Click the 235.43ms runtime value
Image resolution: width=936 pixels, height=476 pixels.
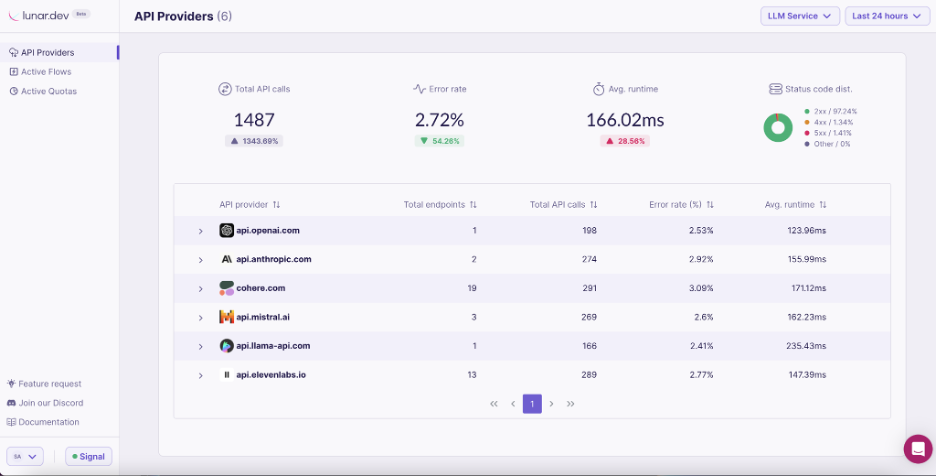(806, 346)
